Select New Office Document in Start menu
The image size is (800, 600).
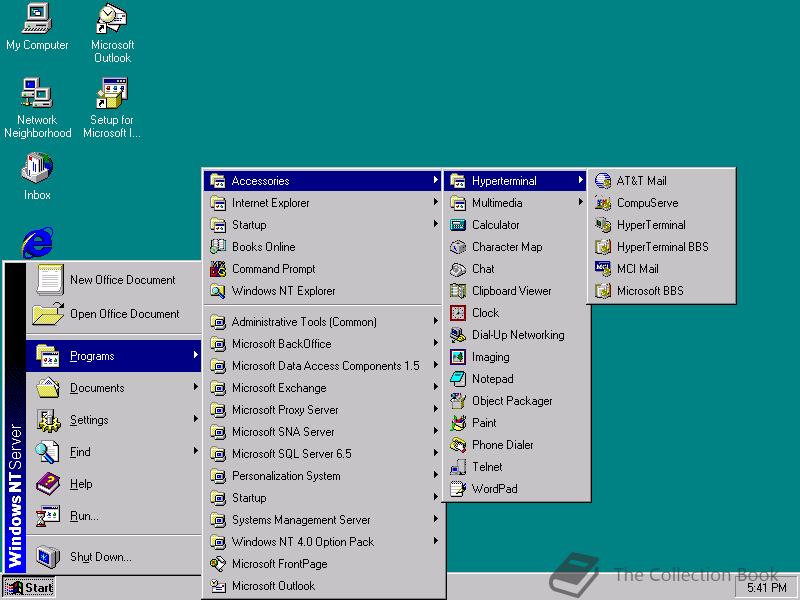tap(113, 280)
